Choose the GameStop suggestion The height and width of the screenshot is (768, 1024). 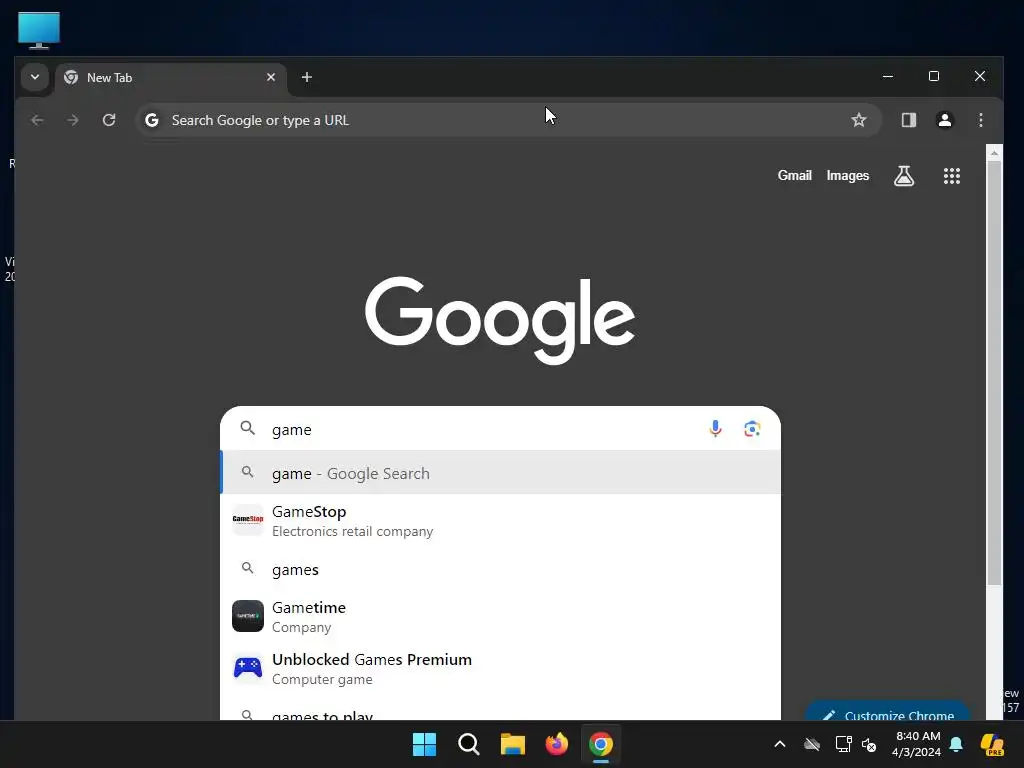click(x=500, y=520)
